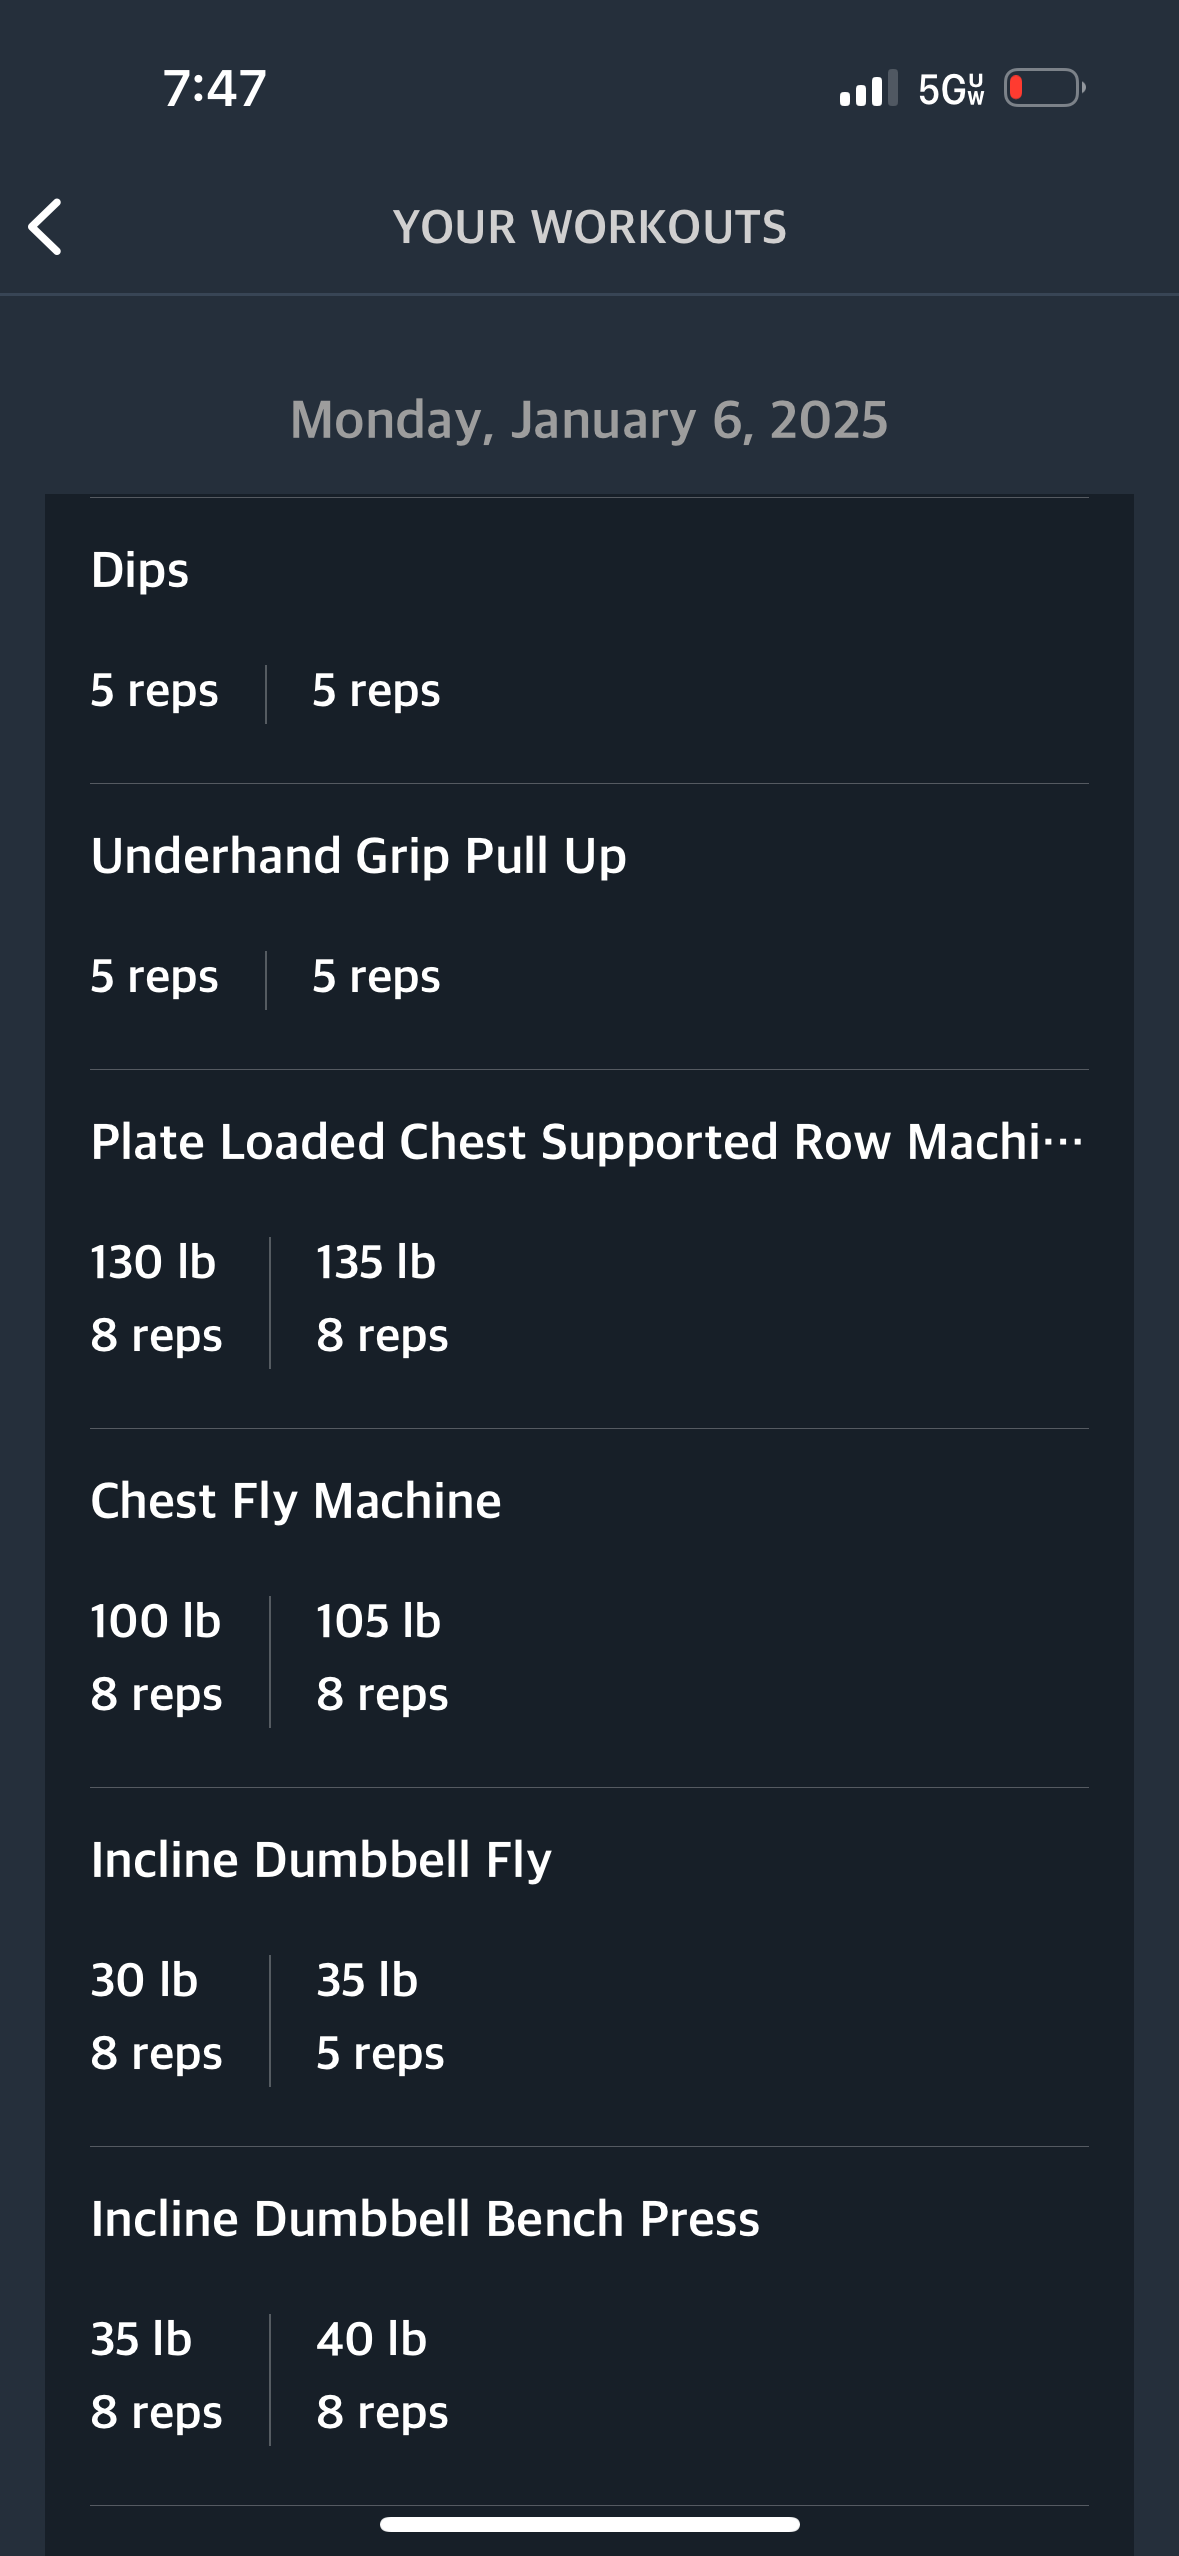Select the 40 lb bench press set
Viewport: 1179px width, 2556px height.
coord(382,2375)
